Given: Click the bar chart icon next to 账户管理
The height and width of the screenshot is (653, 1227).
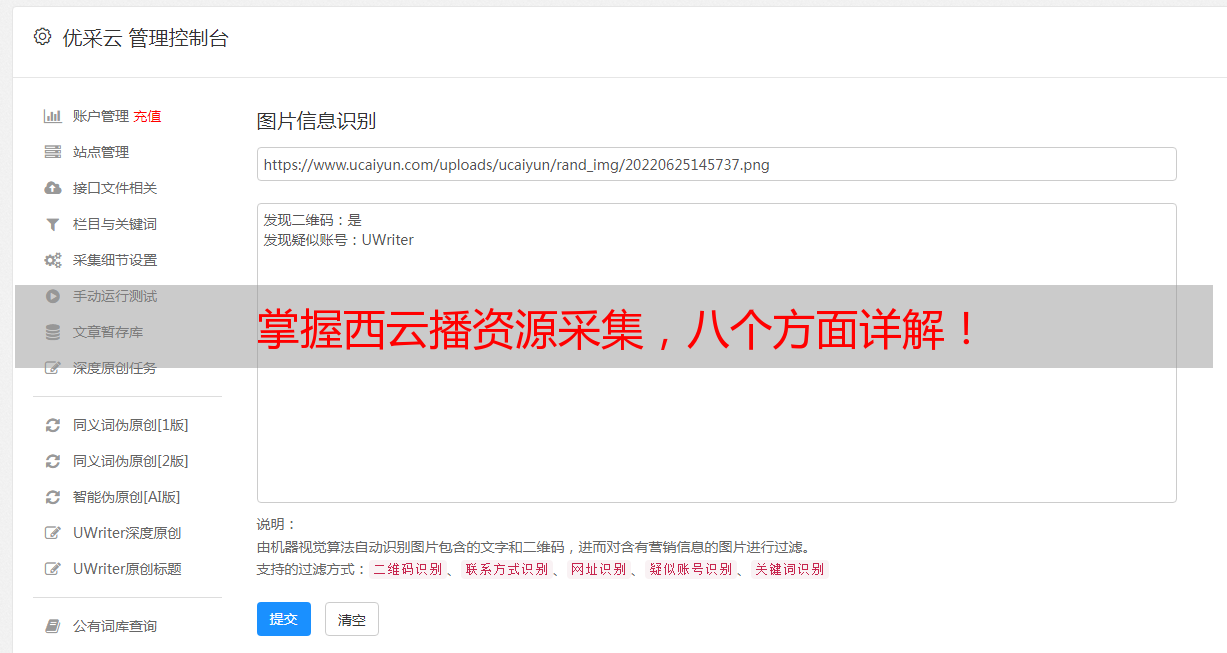Looking at the screenshot, I should [x=53, y=116].
